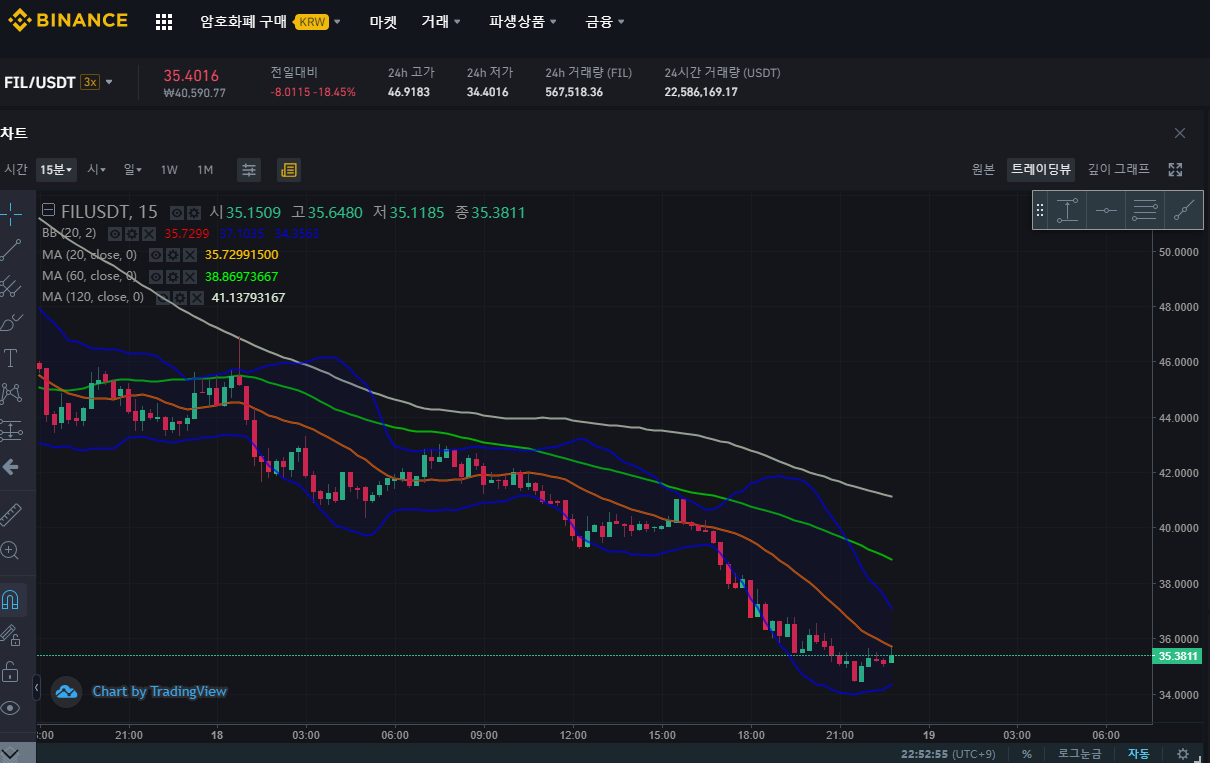Hide the MA (60, close, 0) indicator
Image resolution: width=1210 pixels, height=763 pixels.
click(156, 276)
